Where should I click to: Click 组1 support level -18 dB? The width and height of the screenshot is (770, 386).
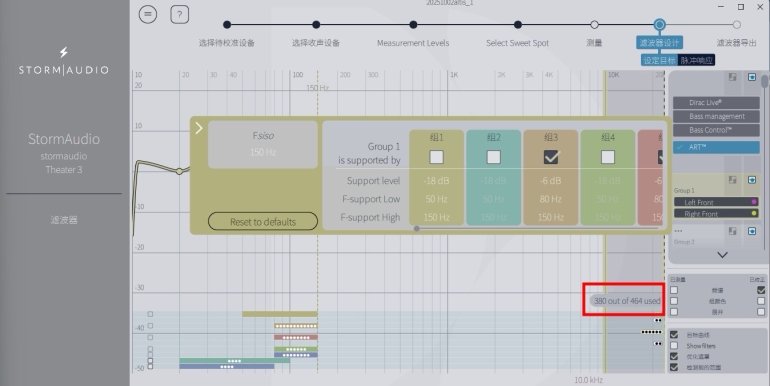click(437, 181)
